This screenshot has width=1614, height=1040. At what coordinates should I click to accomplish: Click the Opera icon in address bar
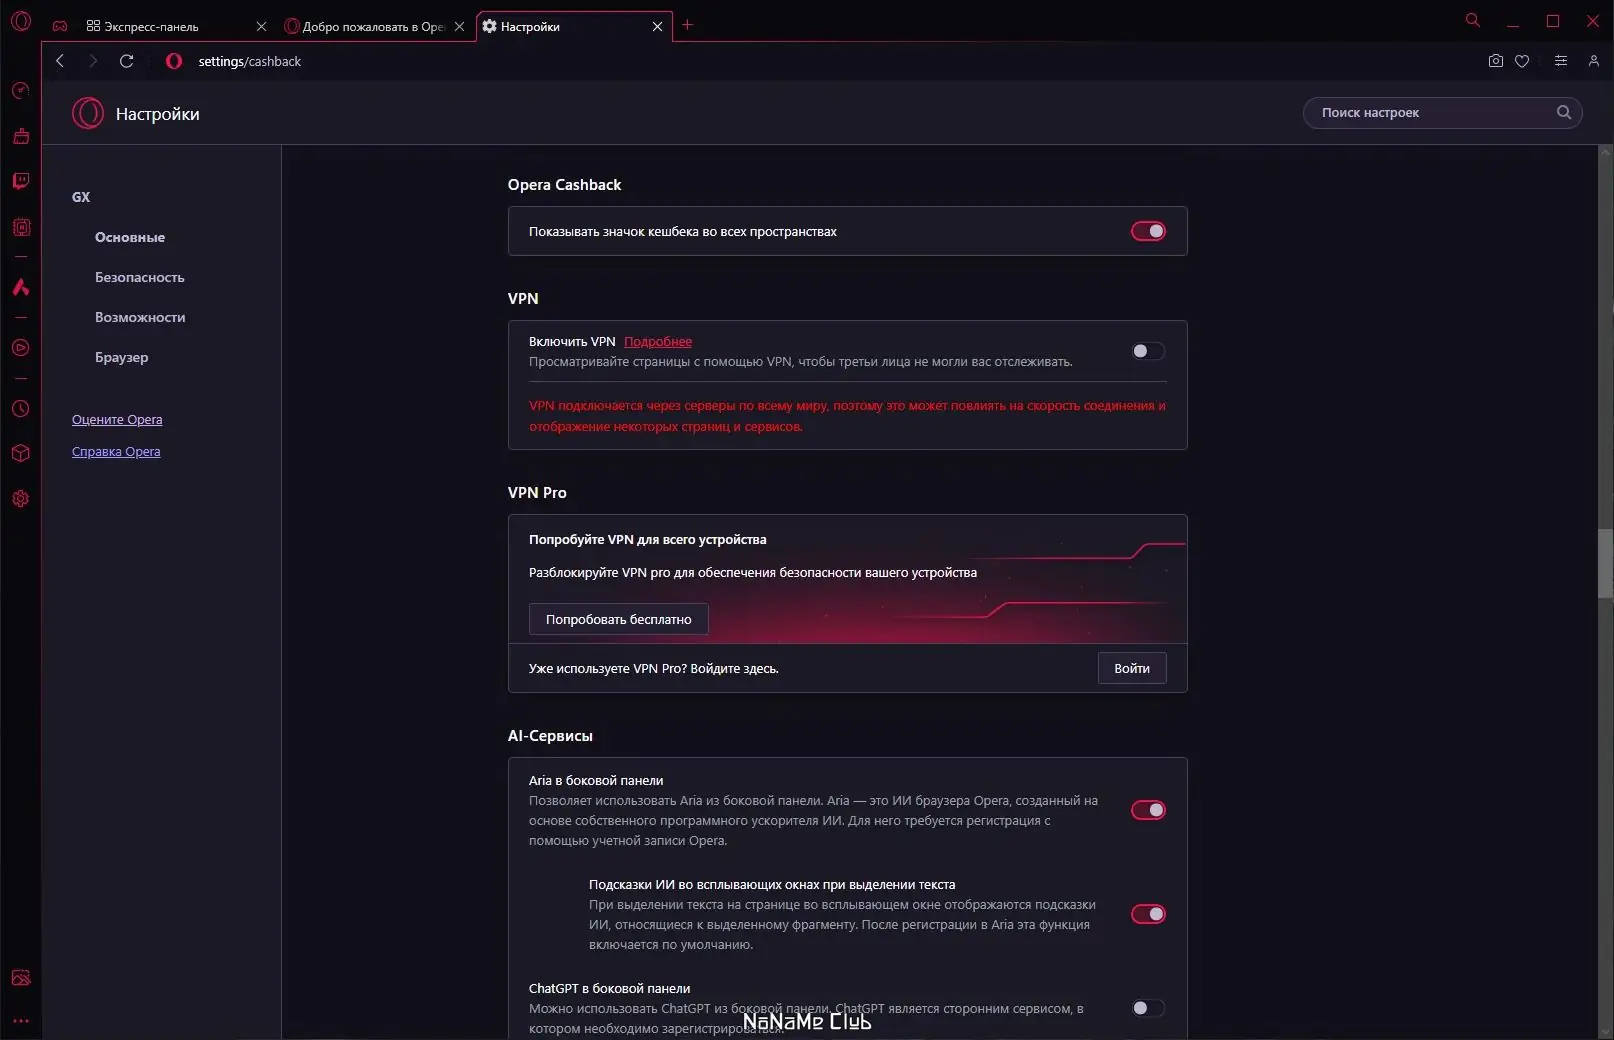pyautogui.click(x=174, y=61)
